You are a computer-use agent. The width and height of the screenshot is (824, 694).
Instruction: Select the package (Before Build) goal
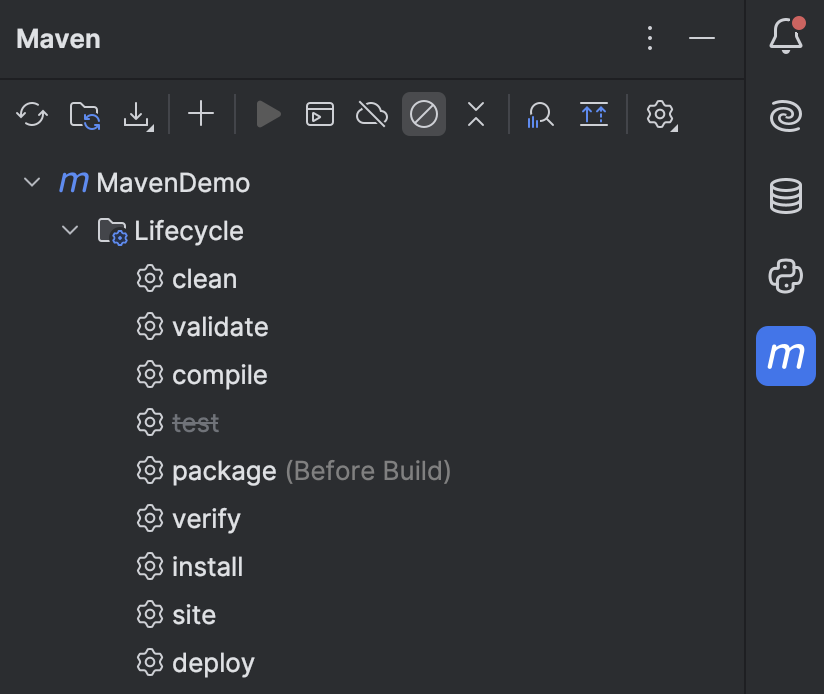tap(224, 470)
